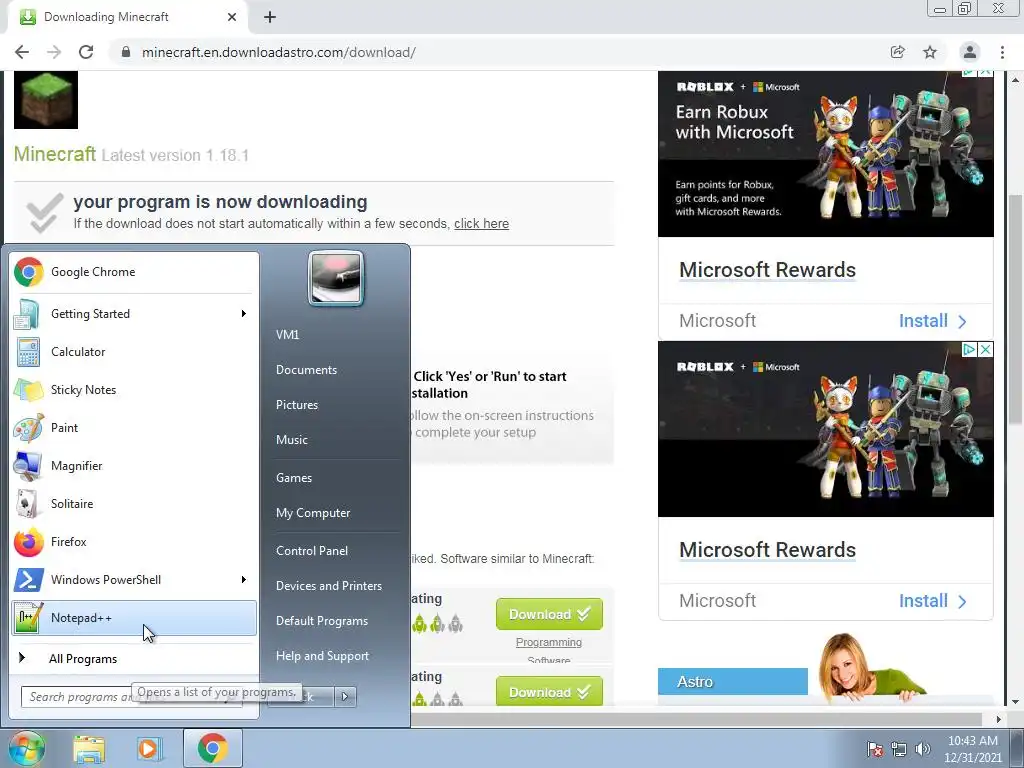Bookmark this page with the star
Screen dimensions: 1024x768
pyautogui.click(x=930, y=52)
